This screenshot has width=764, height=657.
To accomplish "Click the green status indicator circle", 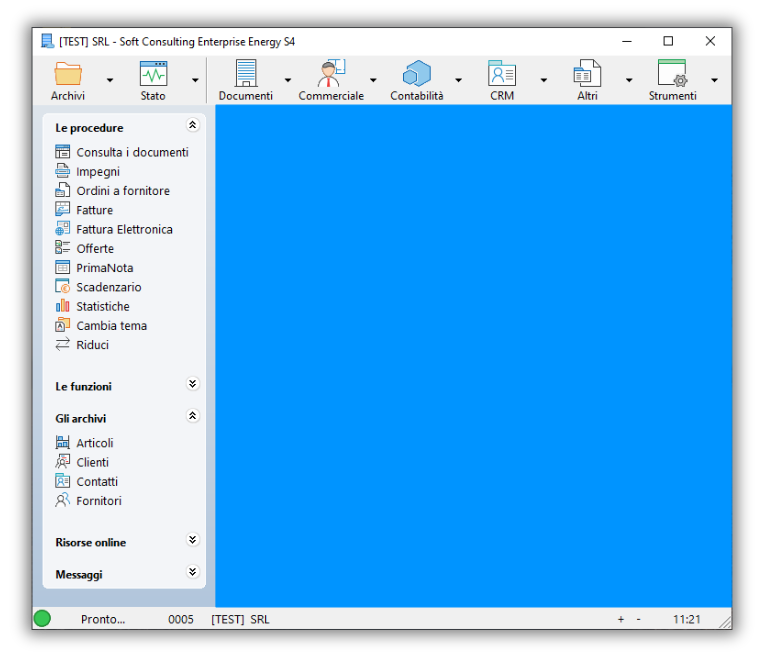I will point(42,619).
